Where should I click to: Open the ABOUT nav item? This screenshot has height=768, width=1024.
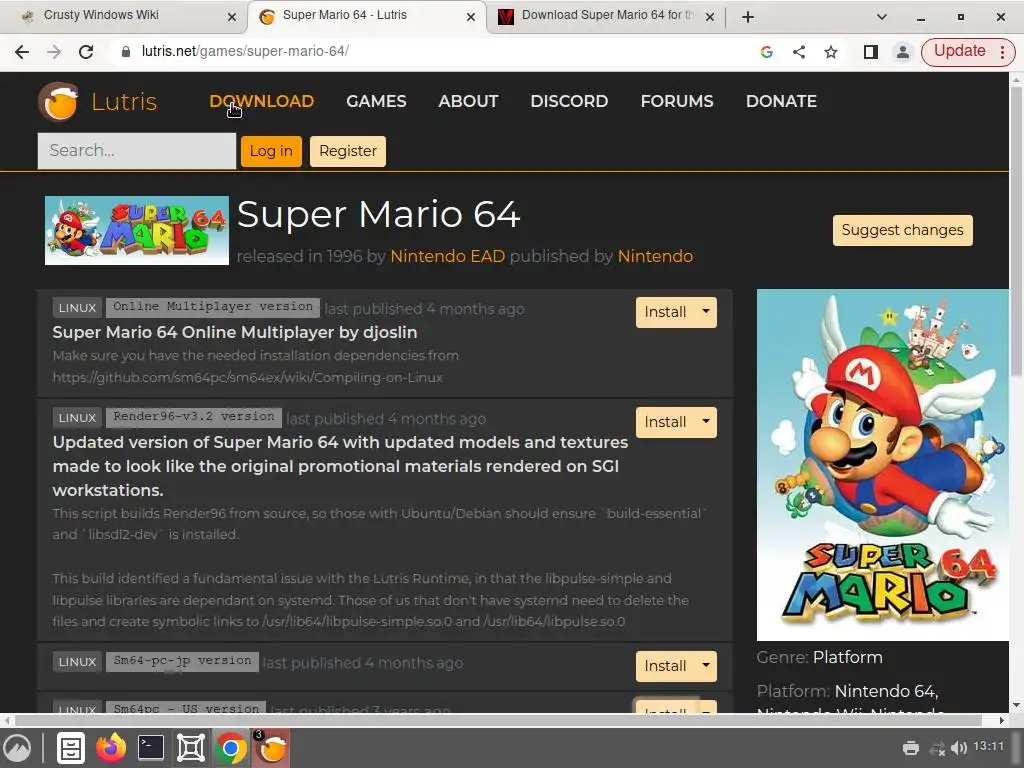468,101
